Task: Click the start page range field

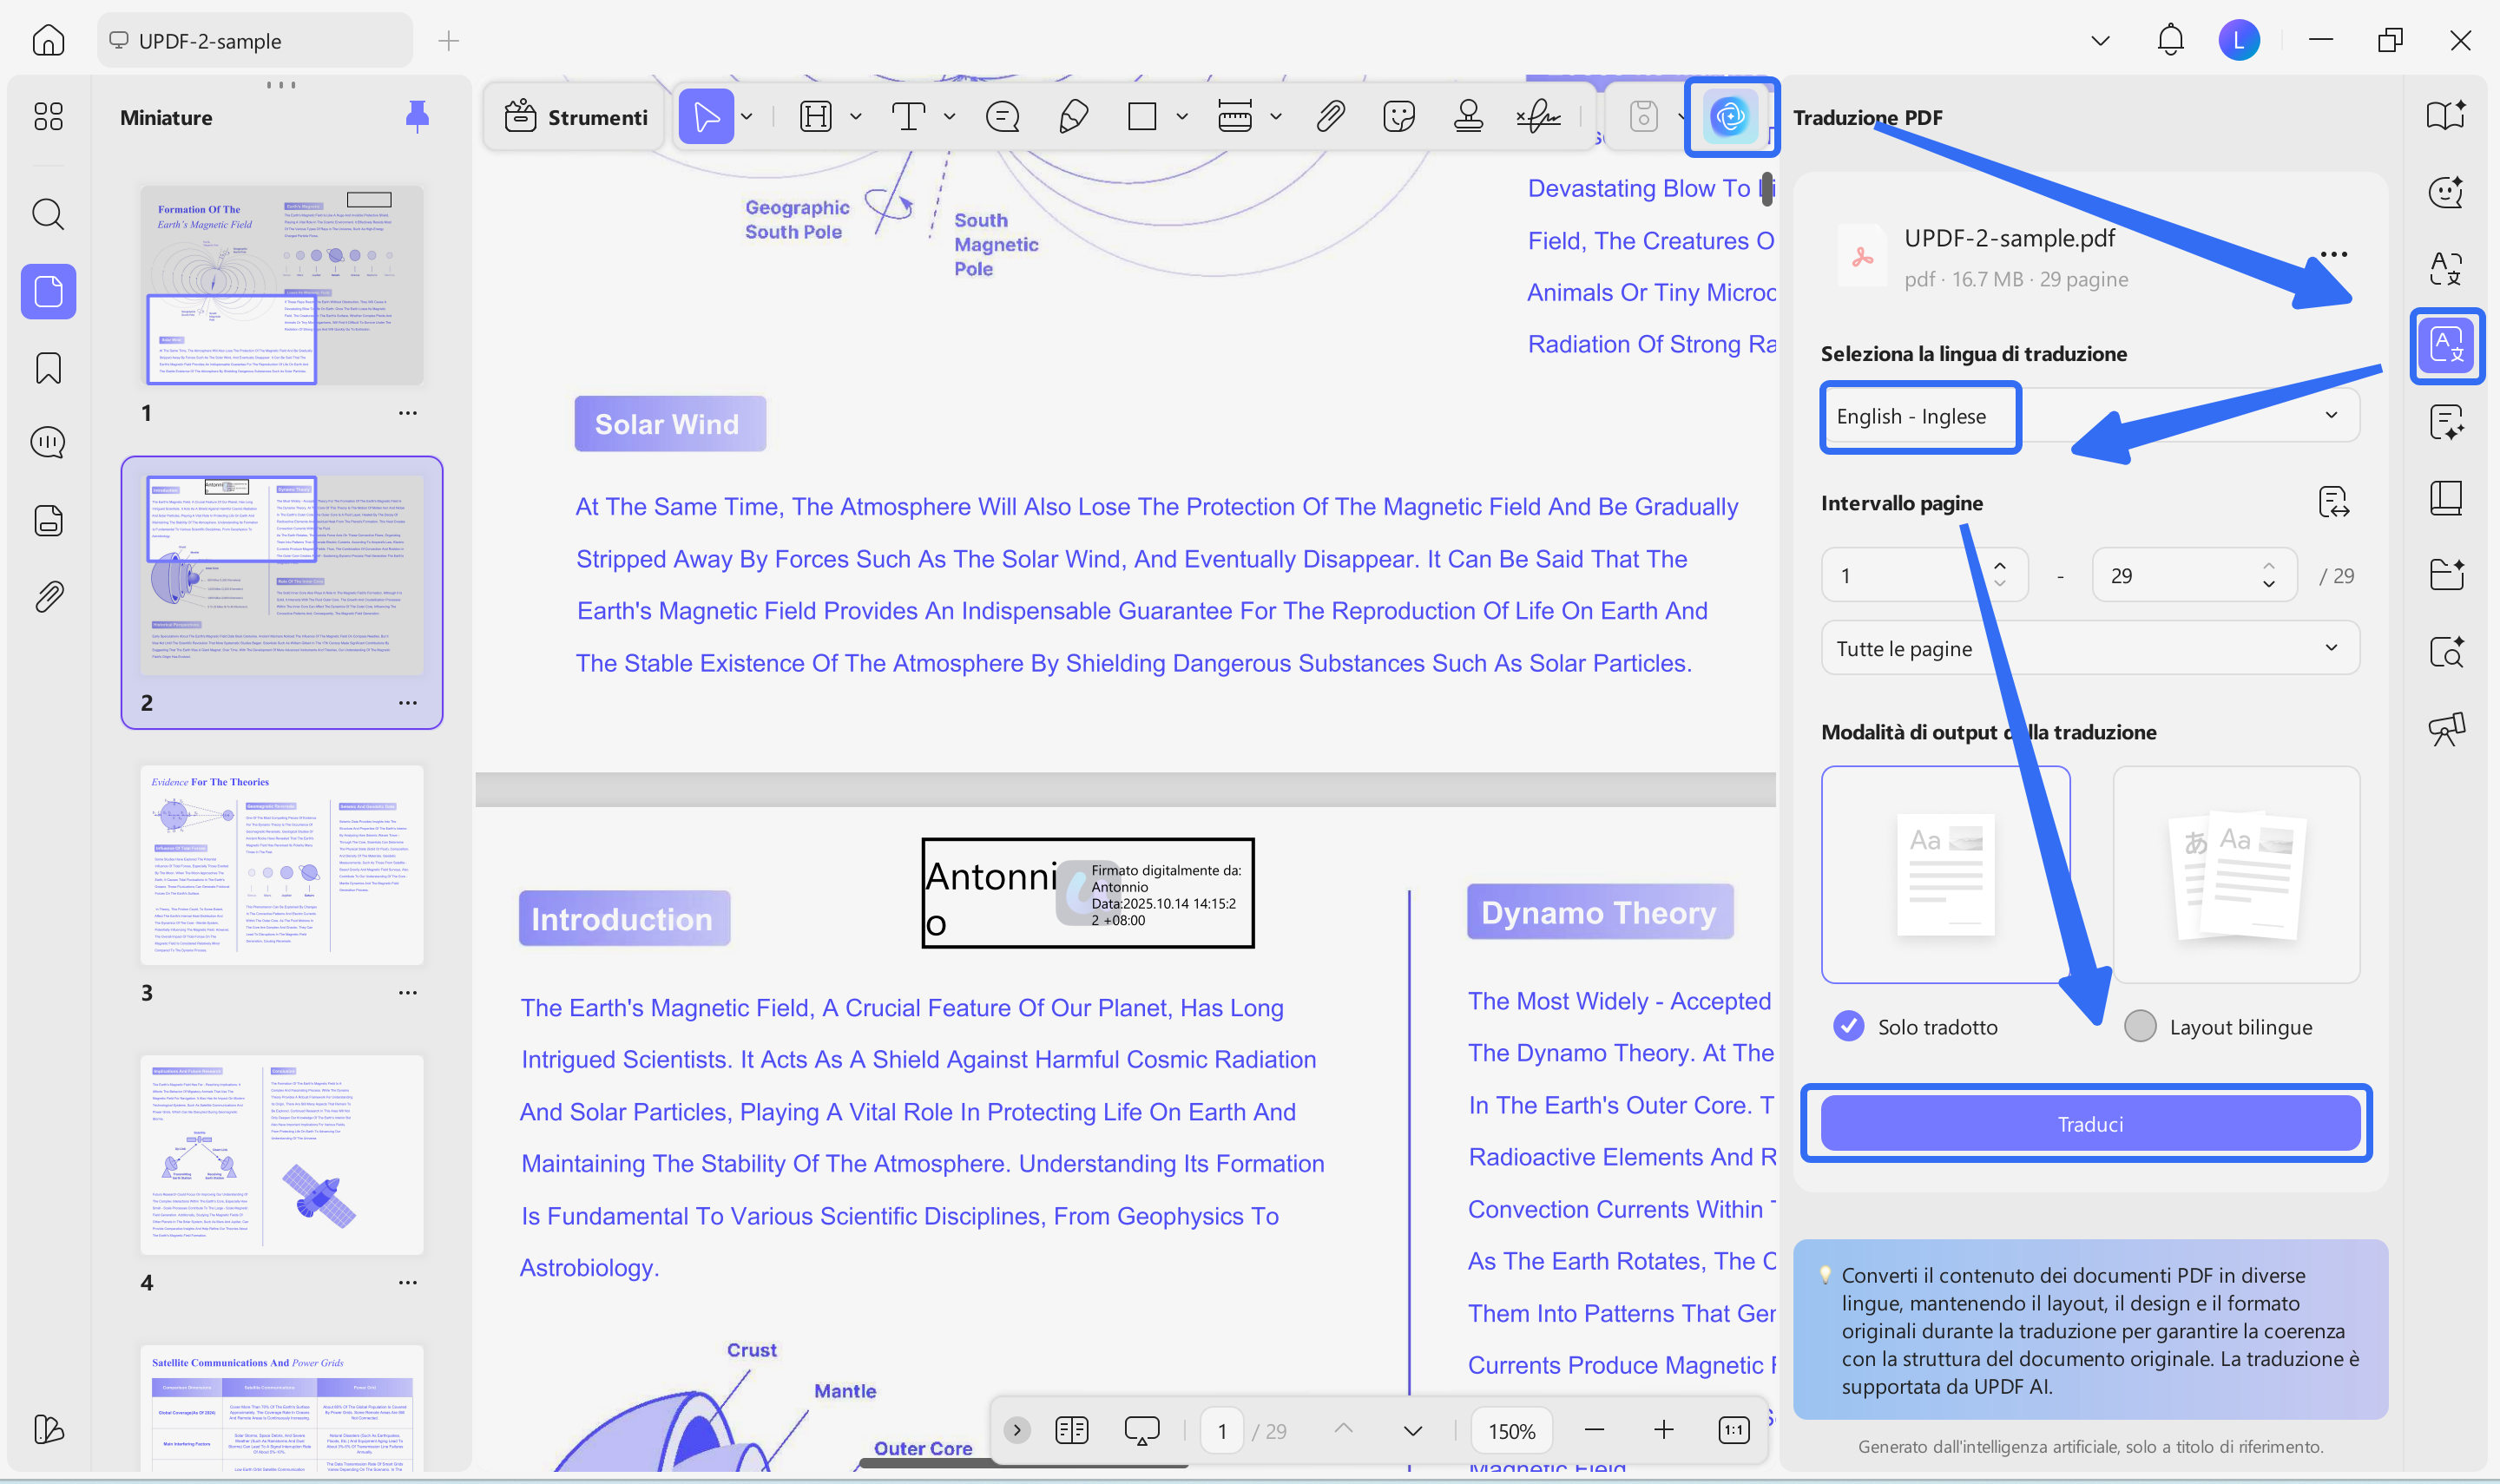Action: click(1924, 575)
